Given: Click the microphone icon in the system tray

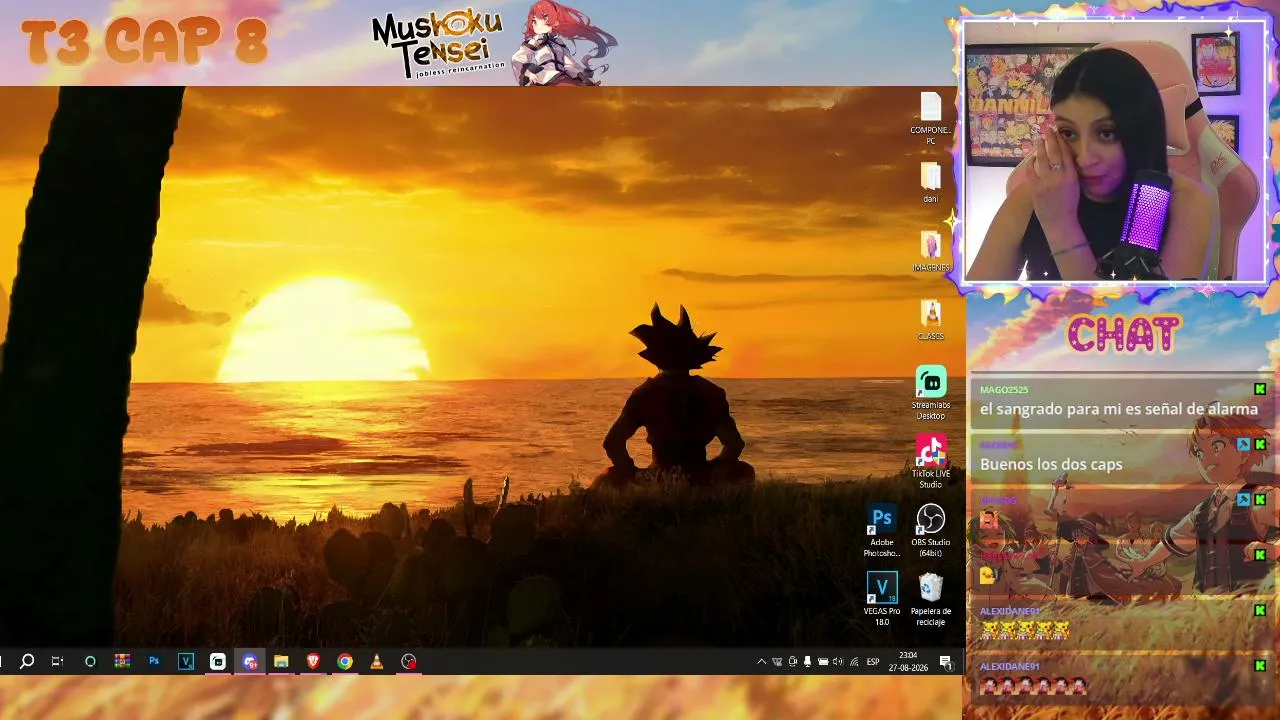Looking at the screenshot, I should 807,661.
